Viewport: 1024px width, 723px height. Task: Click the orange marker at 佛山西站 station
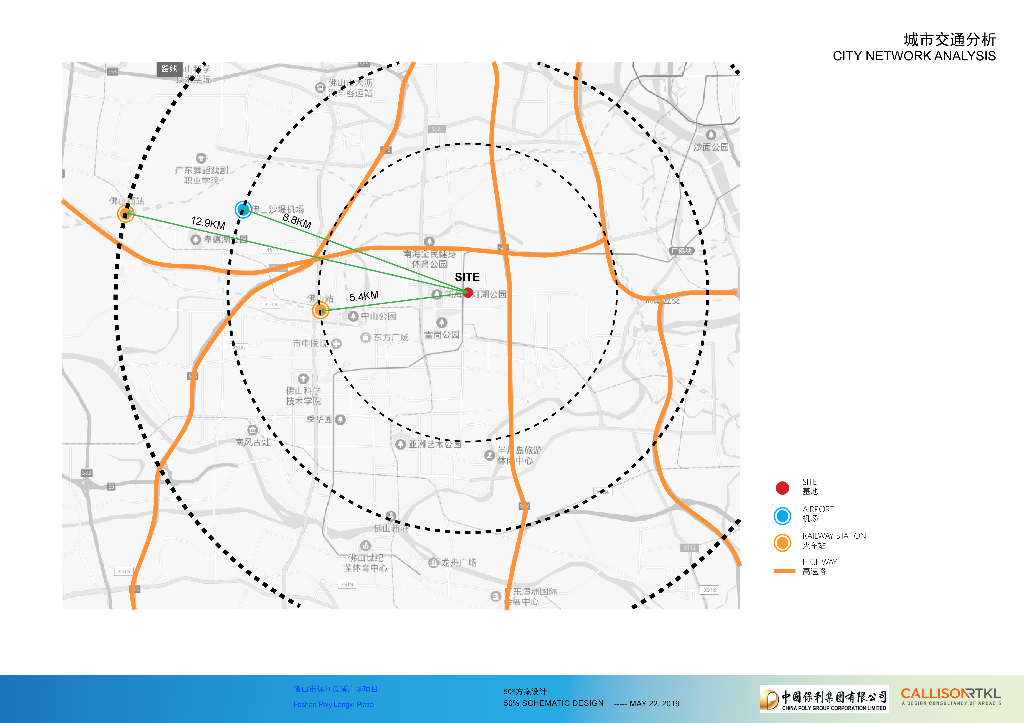[125, 214]
